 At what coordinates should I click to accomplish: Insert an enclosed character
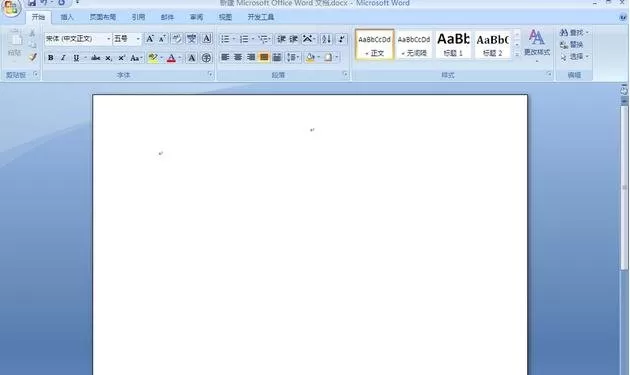coord(206,58)
